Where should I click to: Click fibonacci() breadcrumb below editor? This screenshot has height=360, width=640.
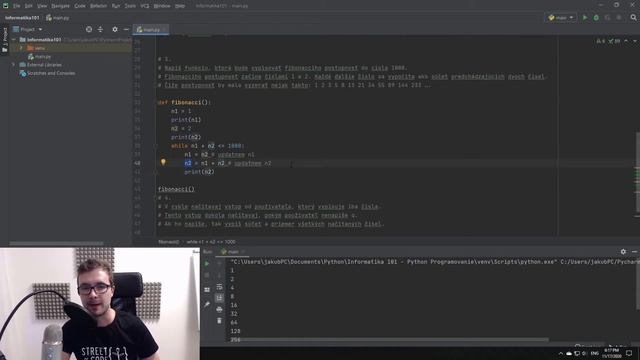pyautogui.click(x=169, y=242)
